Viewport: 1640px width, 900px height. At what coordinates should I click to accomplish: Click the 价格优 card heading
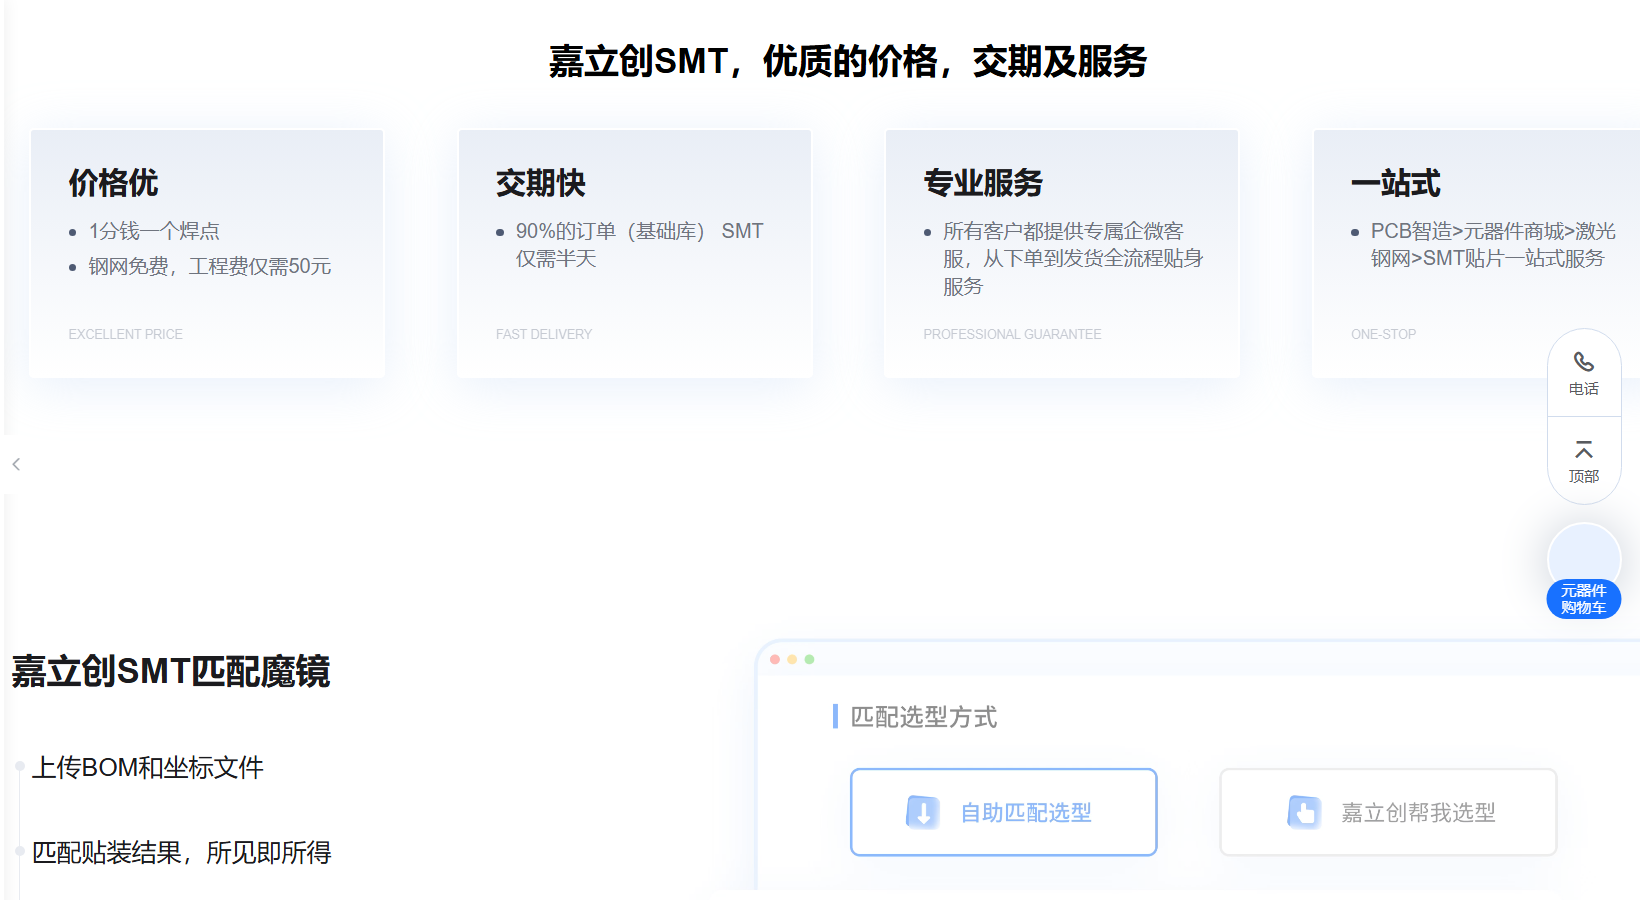[113, 183]
